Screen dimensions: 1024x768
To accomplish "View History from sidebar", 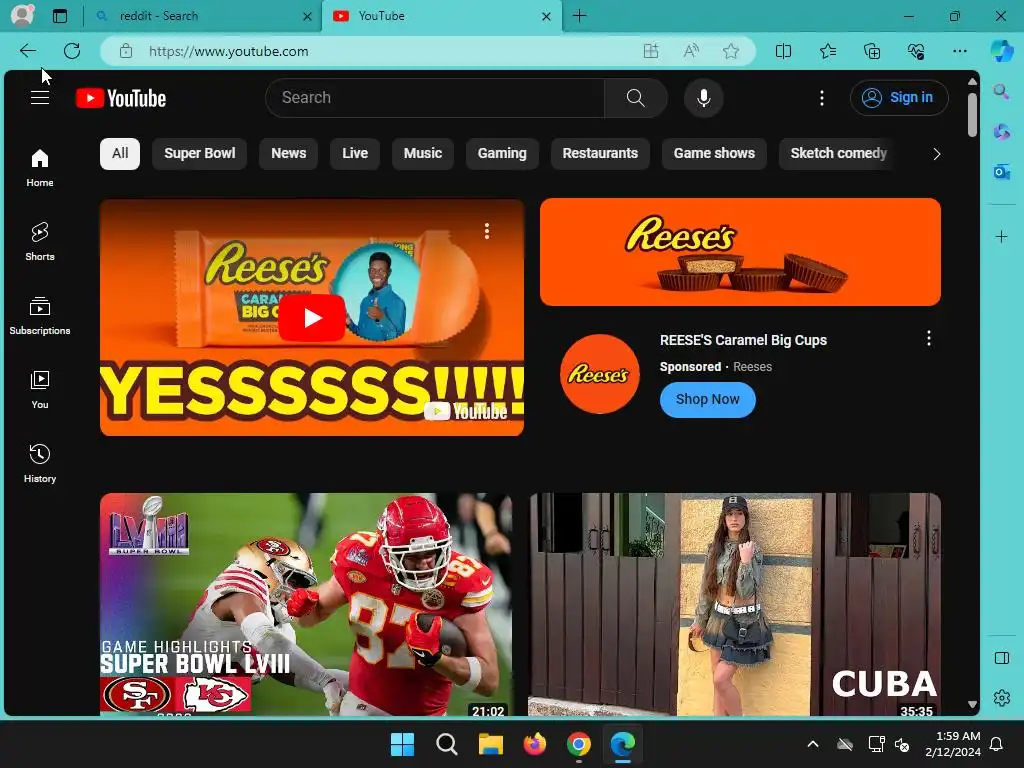I will [40, 464].
